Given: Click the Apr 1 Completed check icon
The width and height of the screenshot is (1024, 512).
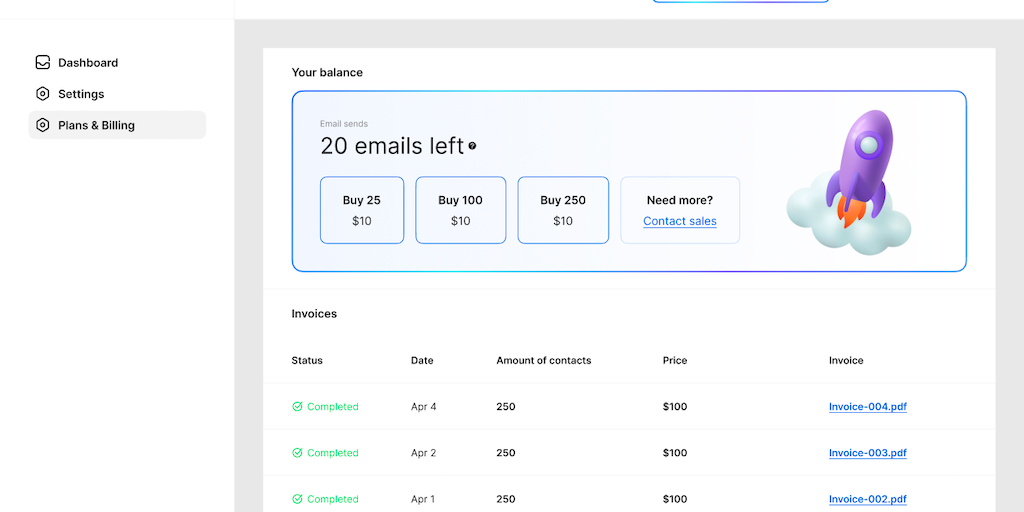Looking at the screenshot, I should [297, 499].
